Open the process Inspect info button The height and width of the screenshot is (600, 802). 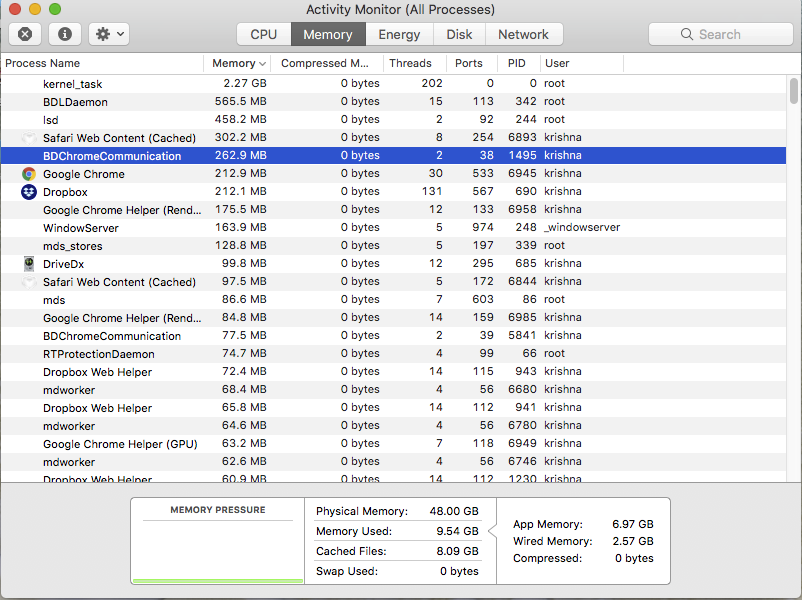(x=64, y=34)
